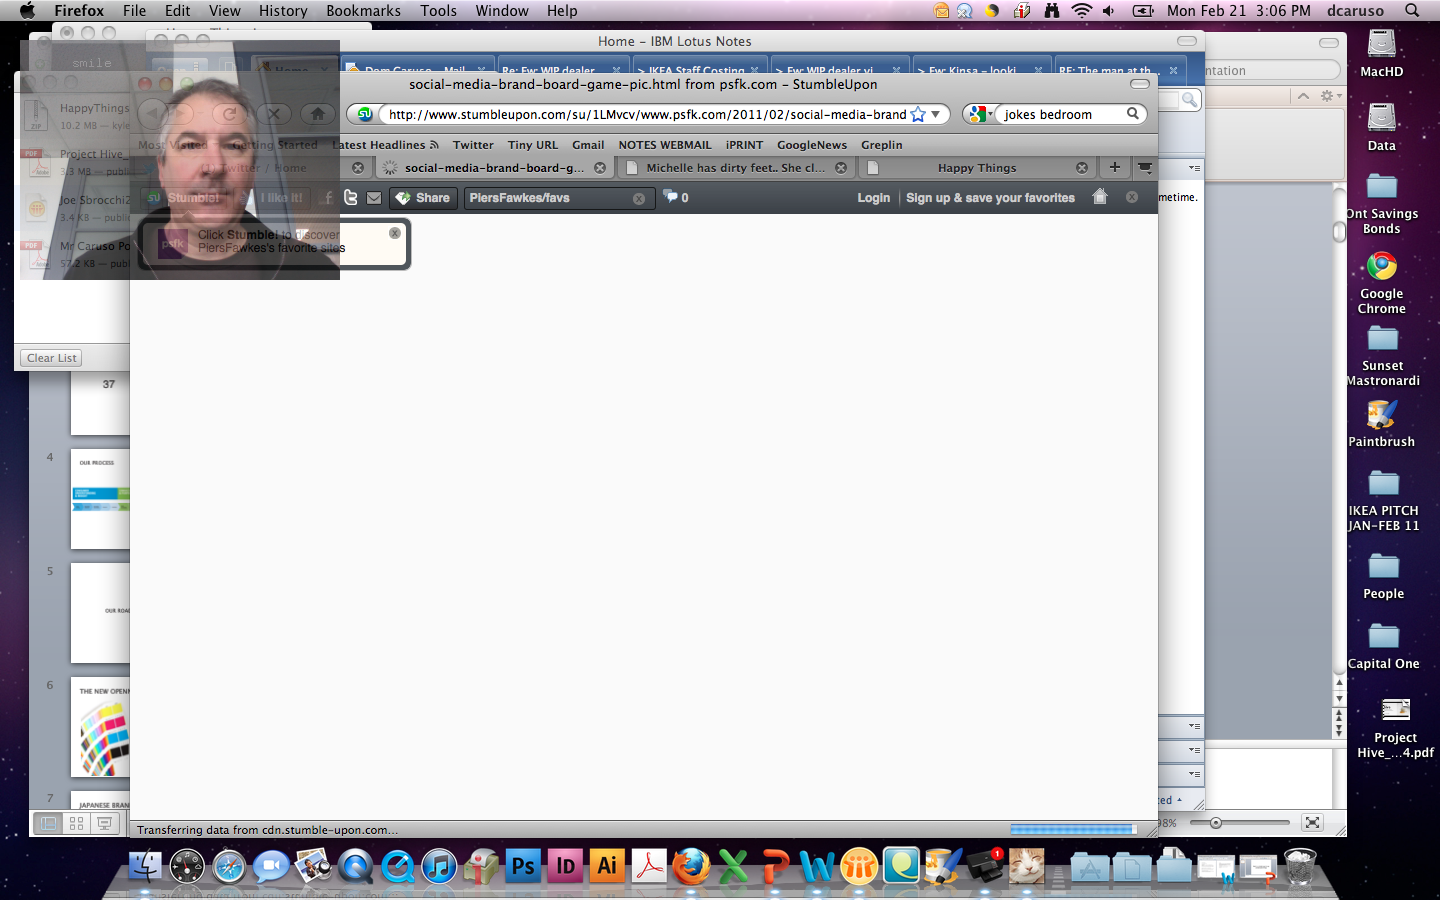Click the bookmark star in the URL bar

918,114
